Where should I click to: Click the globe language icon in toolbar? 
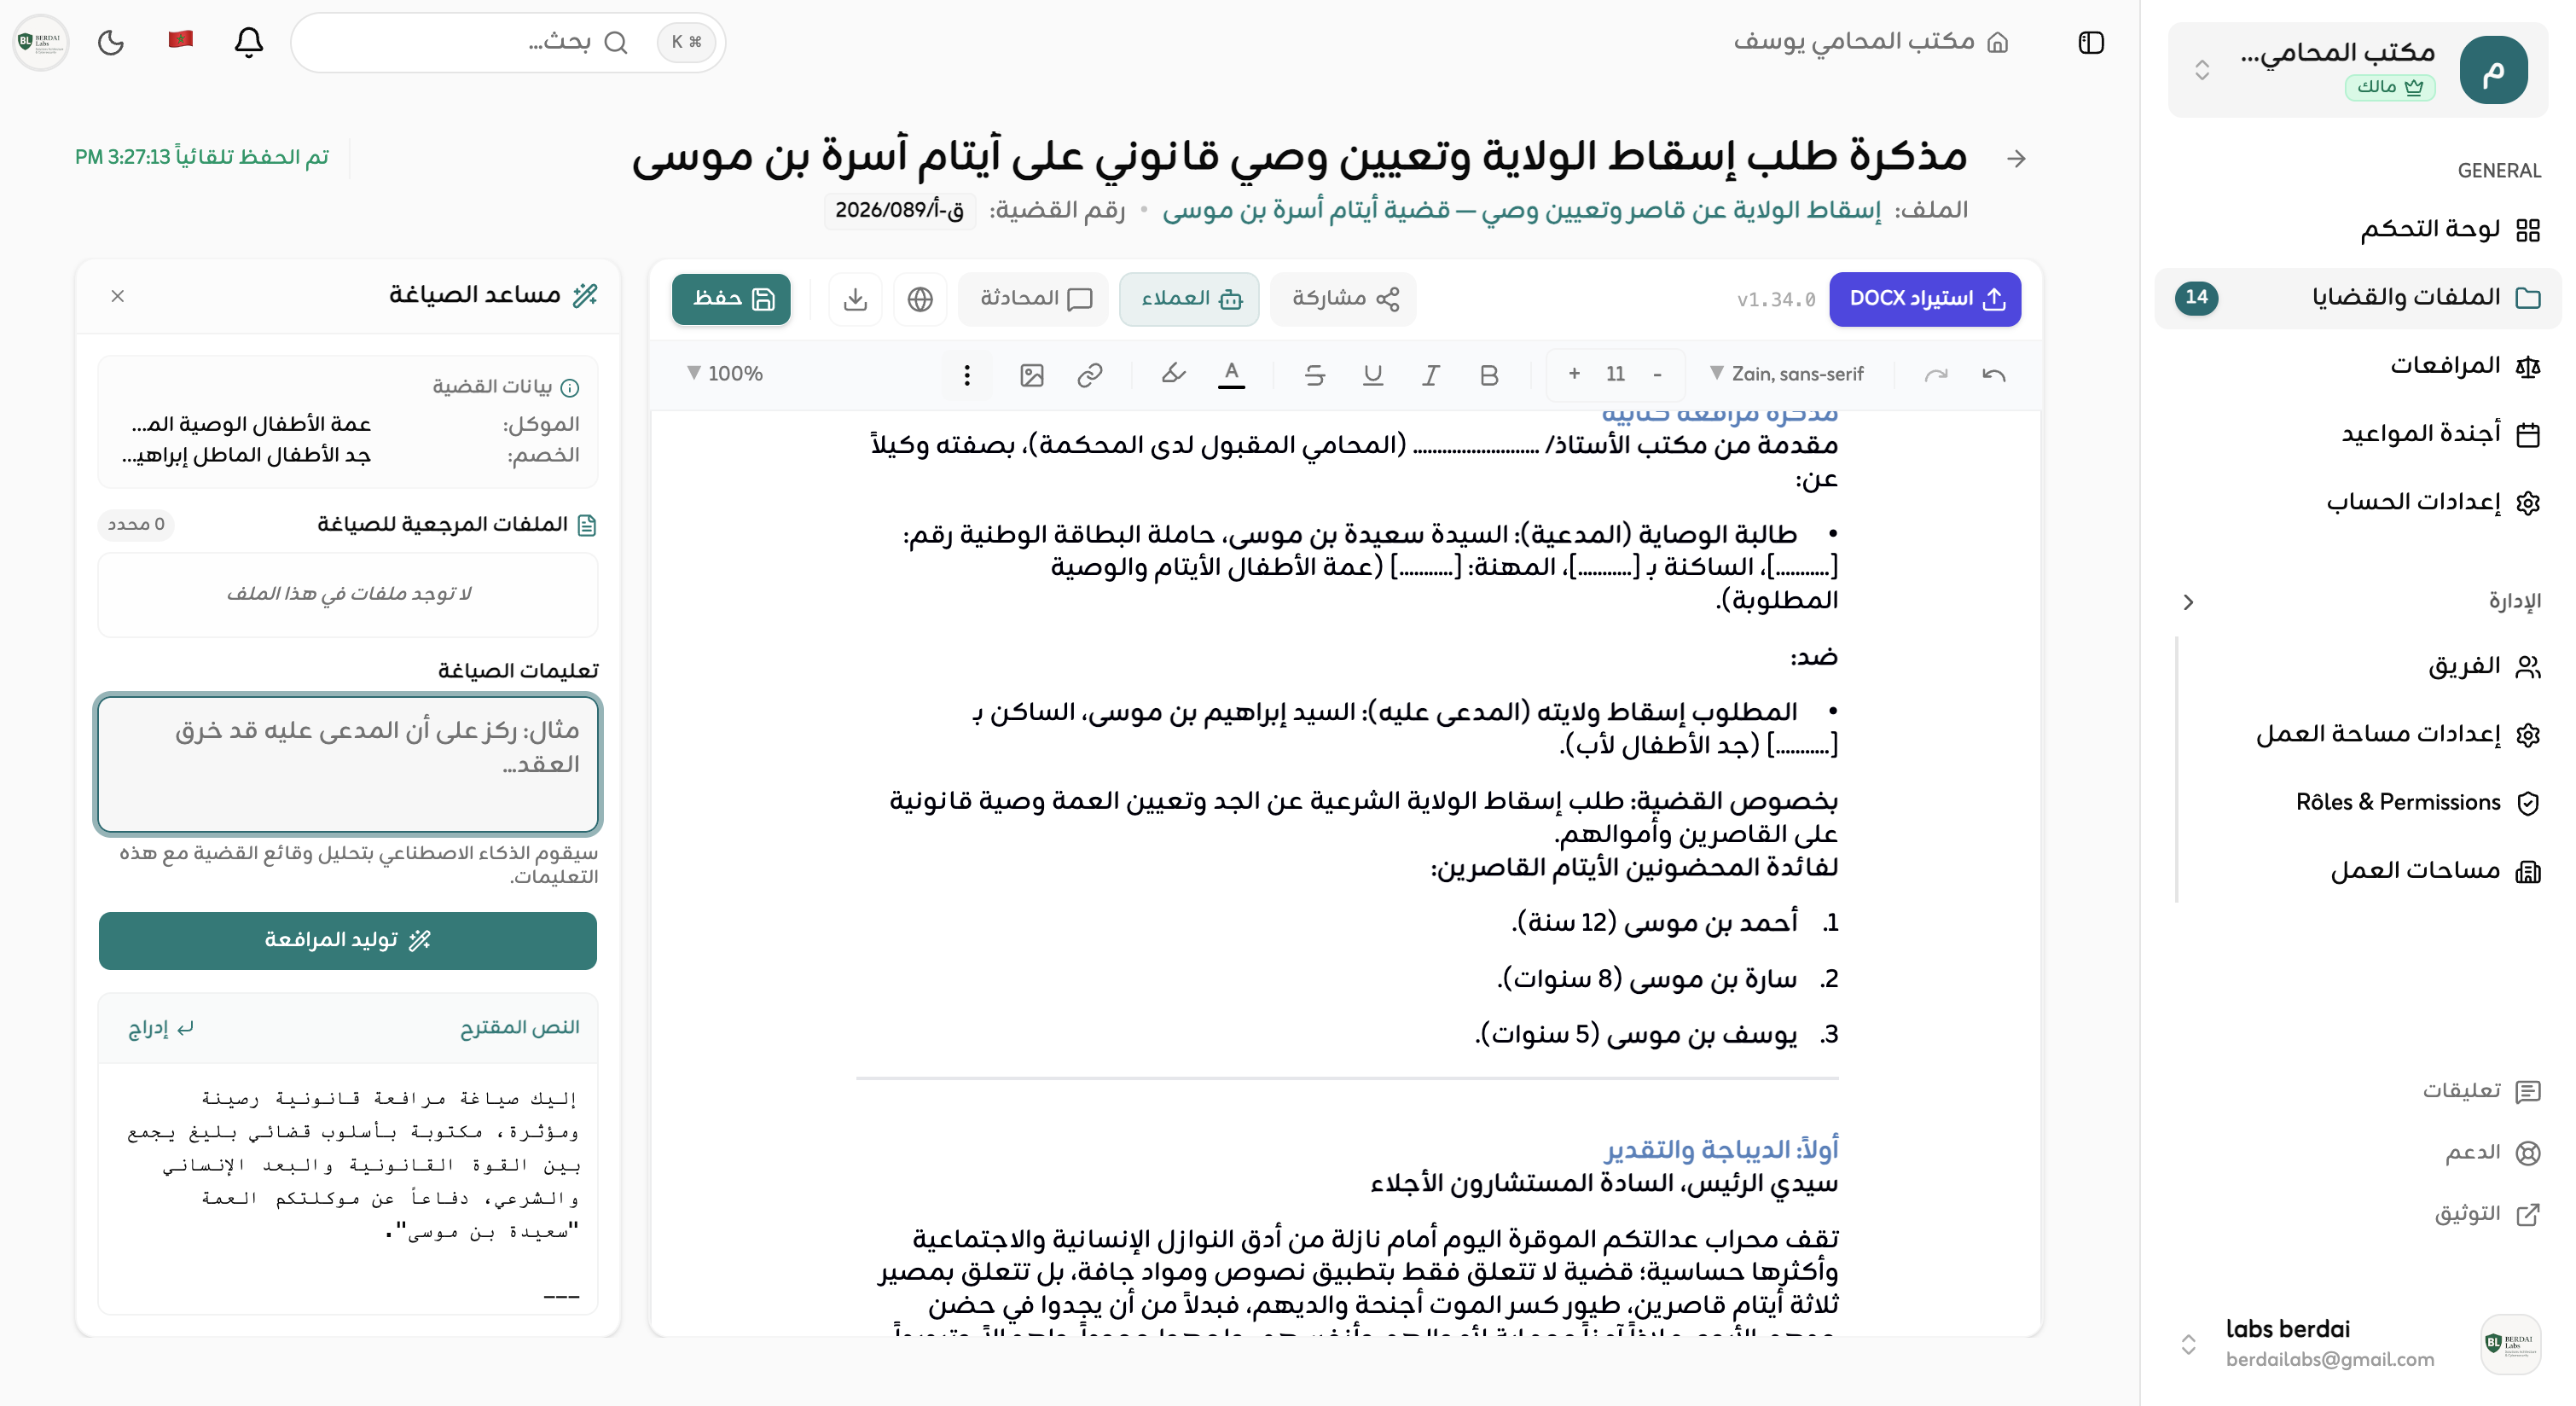[920, 299]
